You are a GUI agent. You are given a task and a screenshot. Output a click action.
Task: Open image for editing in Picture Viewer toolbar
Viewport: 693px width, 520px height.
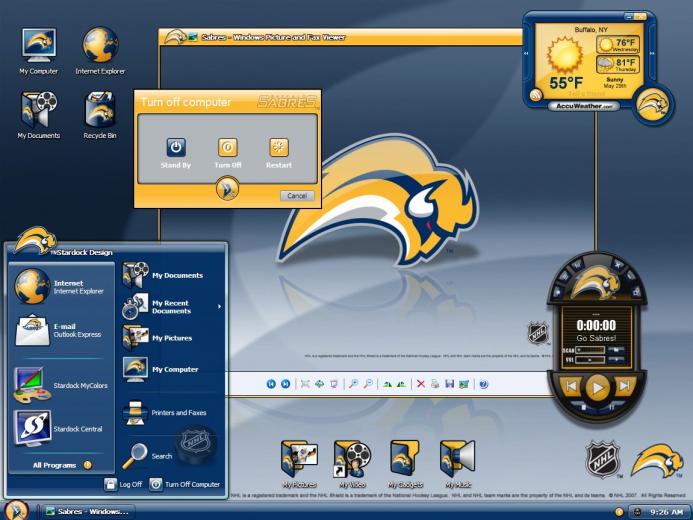(464, 384)
